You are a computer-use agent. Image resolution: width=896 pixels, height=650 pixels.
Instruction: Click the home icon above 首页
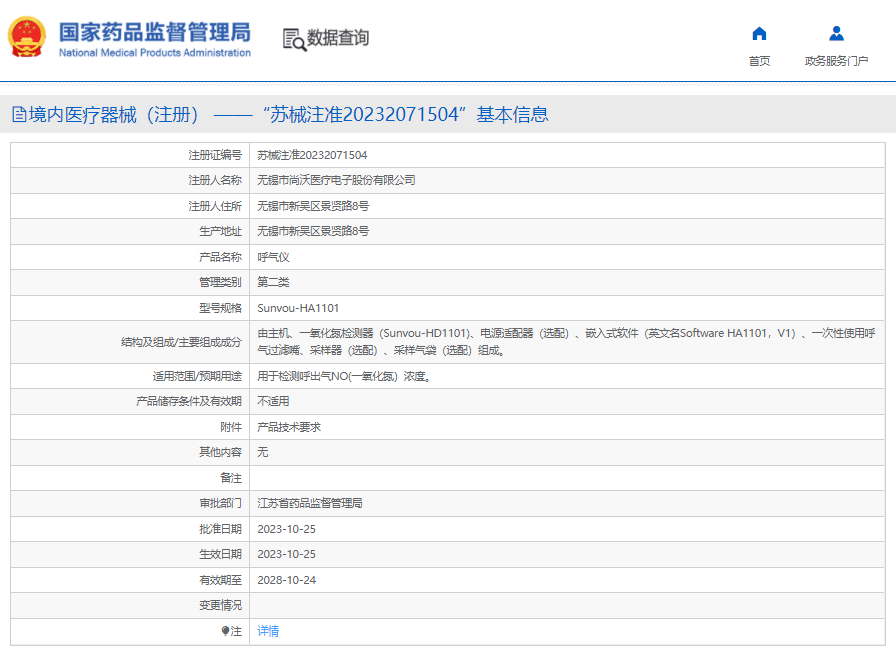pyautogui.click(x=759, y=33)
